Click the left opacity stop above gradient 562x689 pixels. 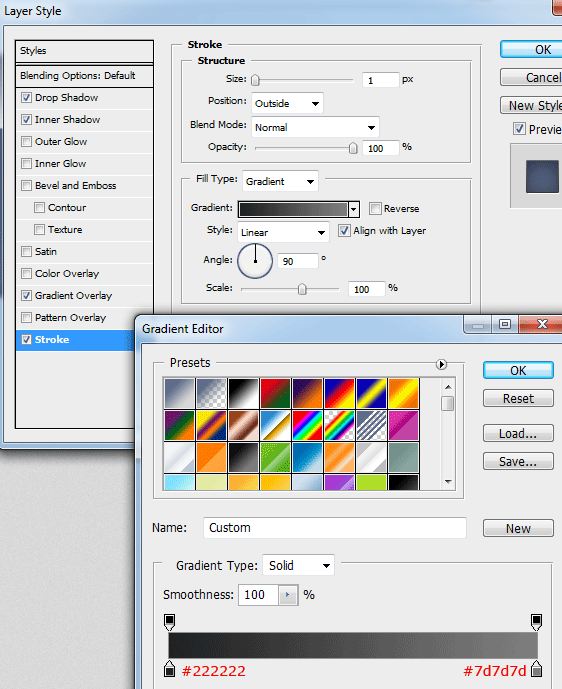[x=170, y=622]
